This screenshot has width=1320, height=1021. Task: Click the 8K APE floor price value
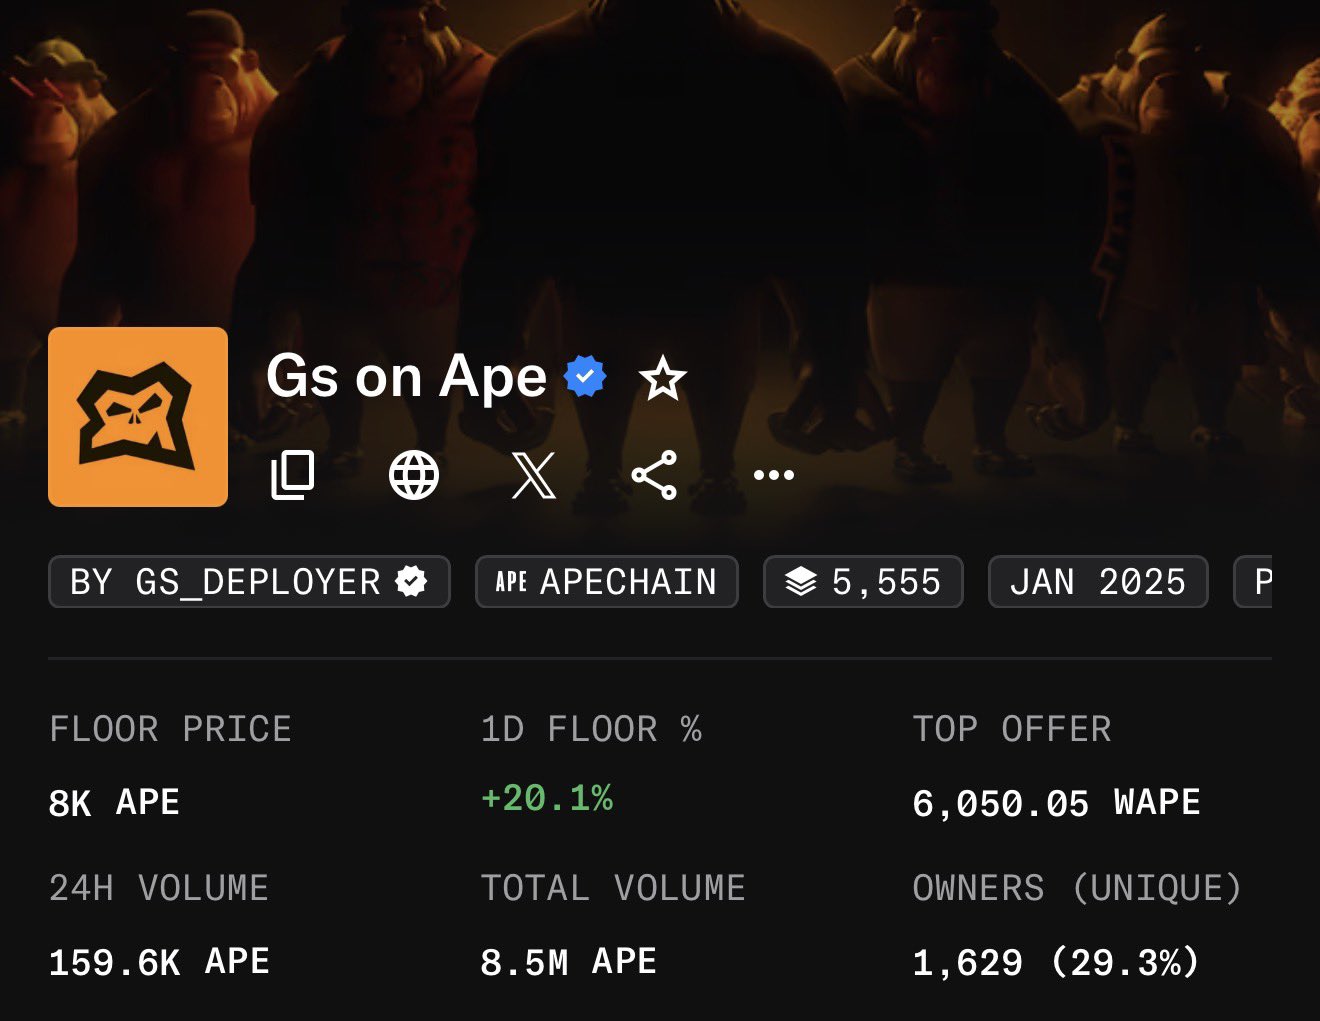[x=114, y=803]
